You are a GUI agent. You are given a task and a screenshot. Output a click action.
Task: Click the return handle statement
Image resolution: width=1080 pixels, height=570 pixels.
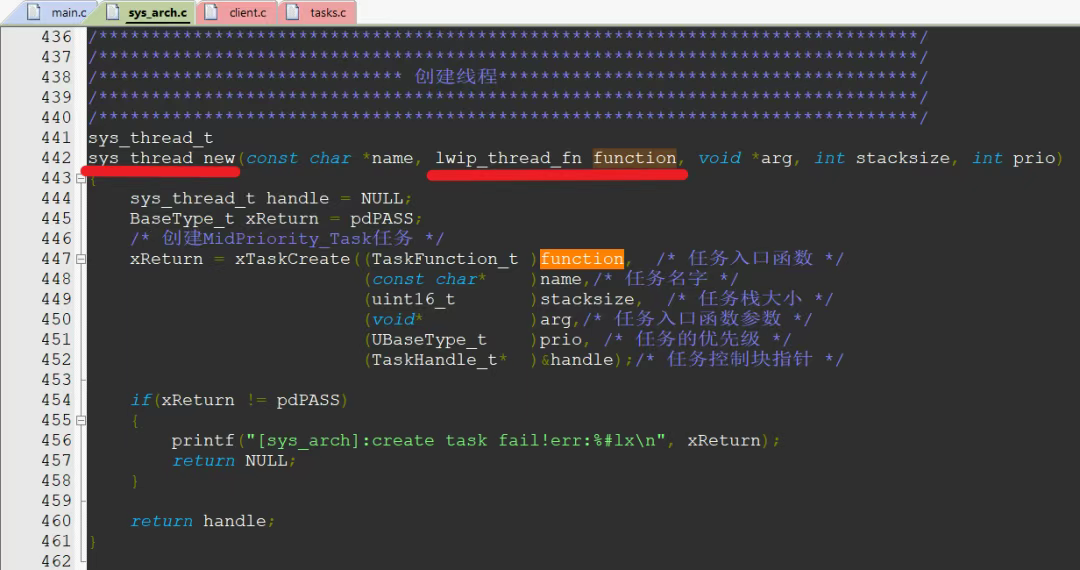(x=201, y=521)
